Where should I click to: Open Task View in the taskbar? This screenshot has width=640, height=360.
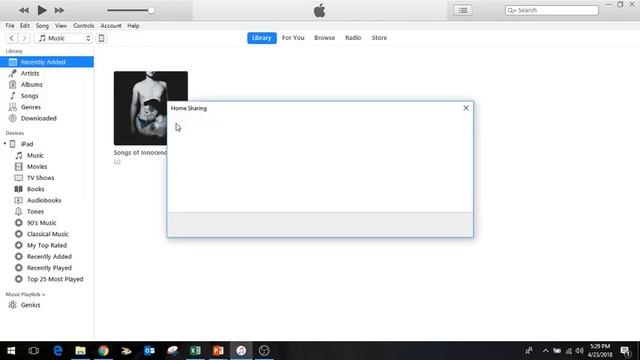(x=33, y=351)
